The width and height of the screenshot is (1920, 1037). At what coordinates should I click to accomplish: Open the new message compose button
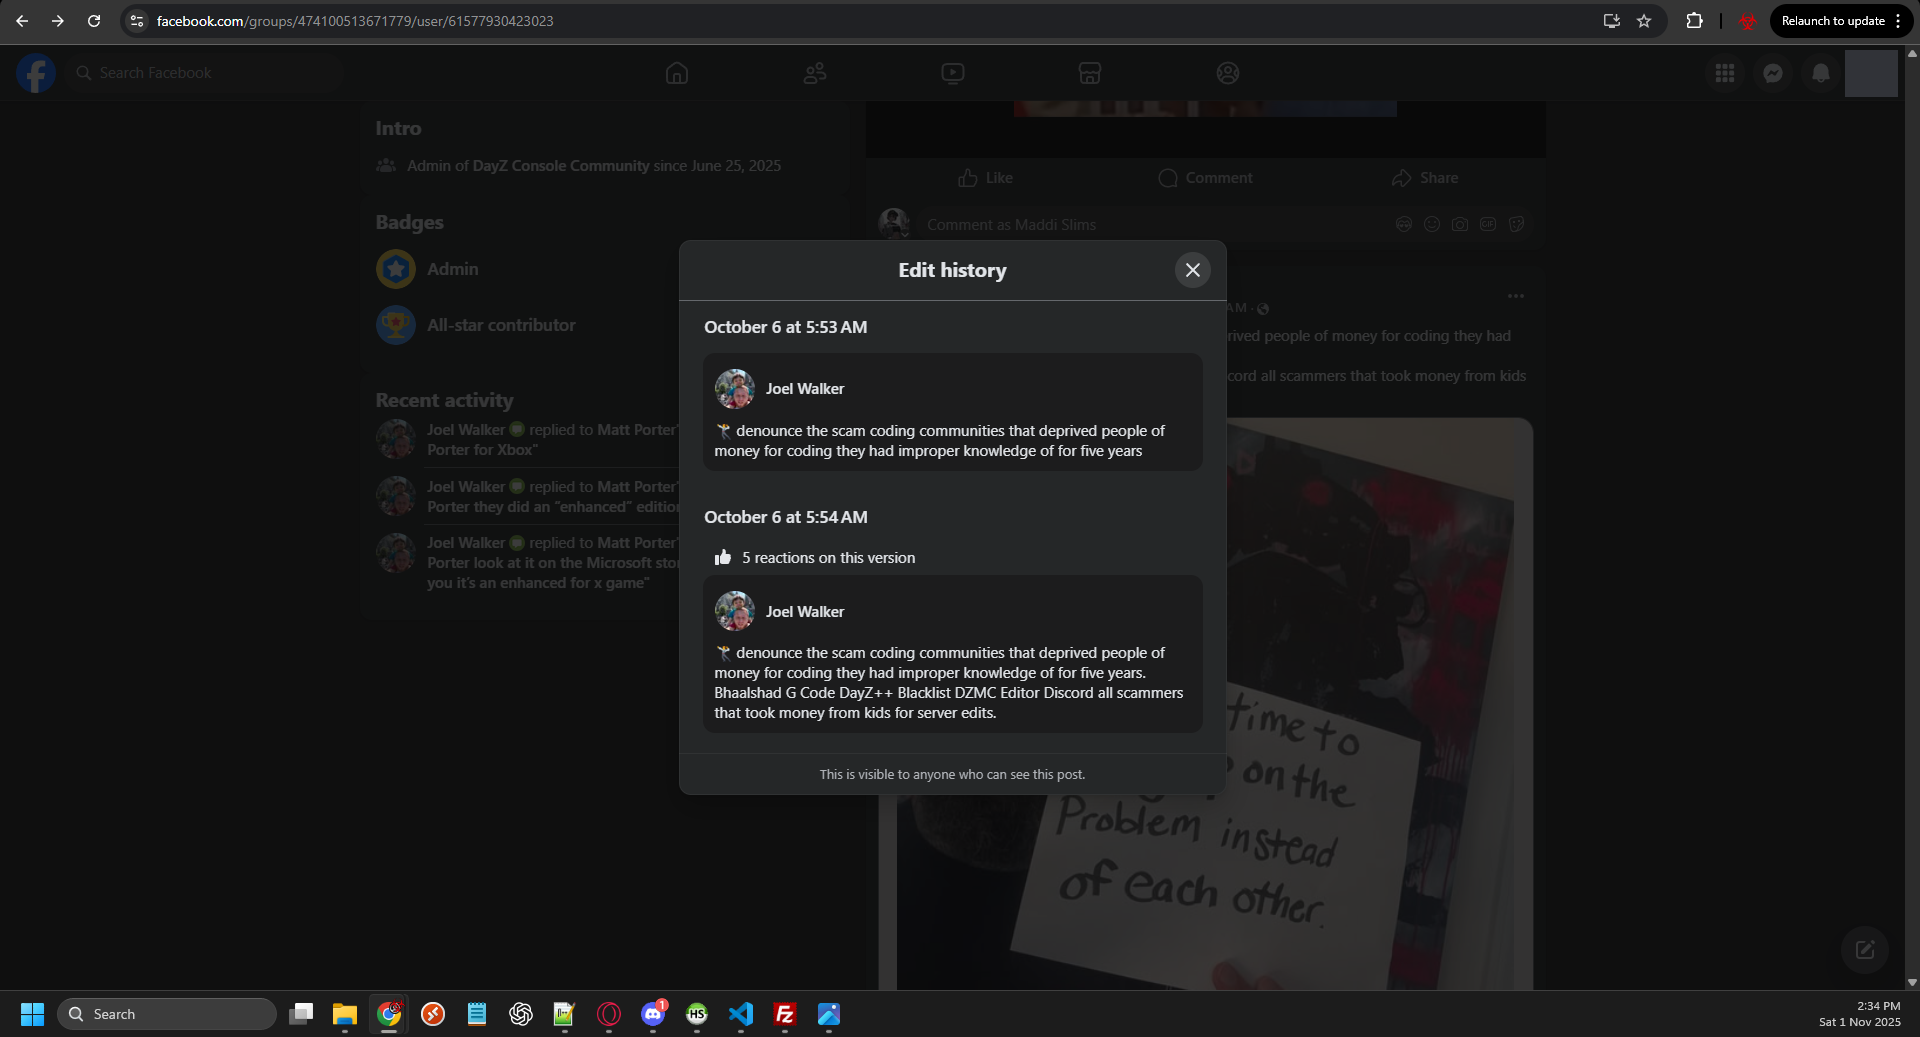pyautogui.click(x=1865, y=950)
